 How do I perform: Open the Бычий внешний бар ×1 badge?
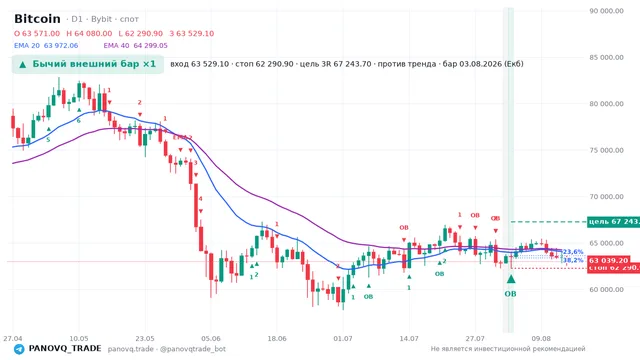point(88,64)
